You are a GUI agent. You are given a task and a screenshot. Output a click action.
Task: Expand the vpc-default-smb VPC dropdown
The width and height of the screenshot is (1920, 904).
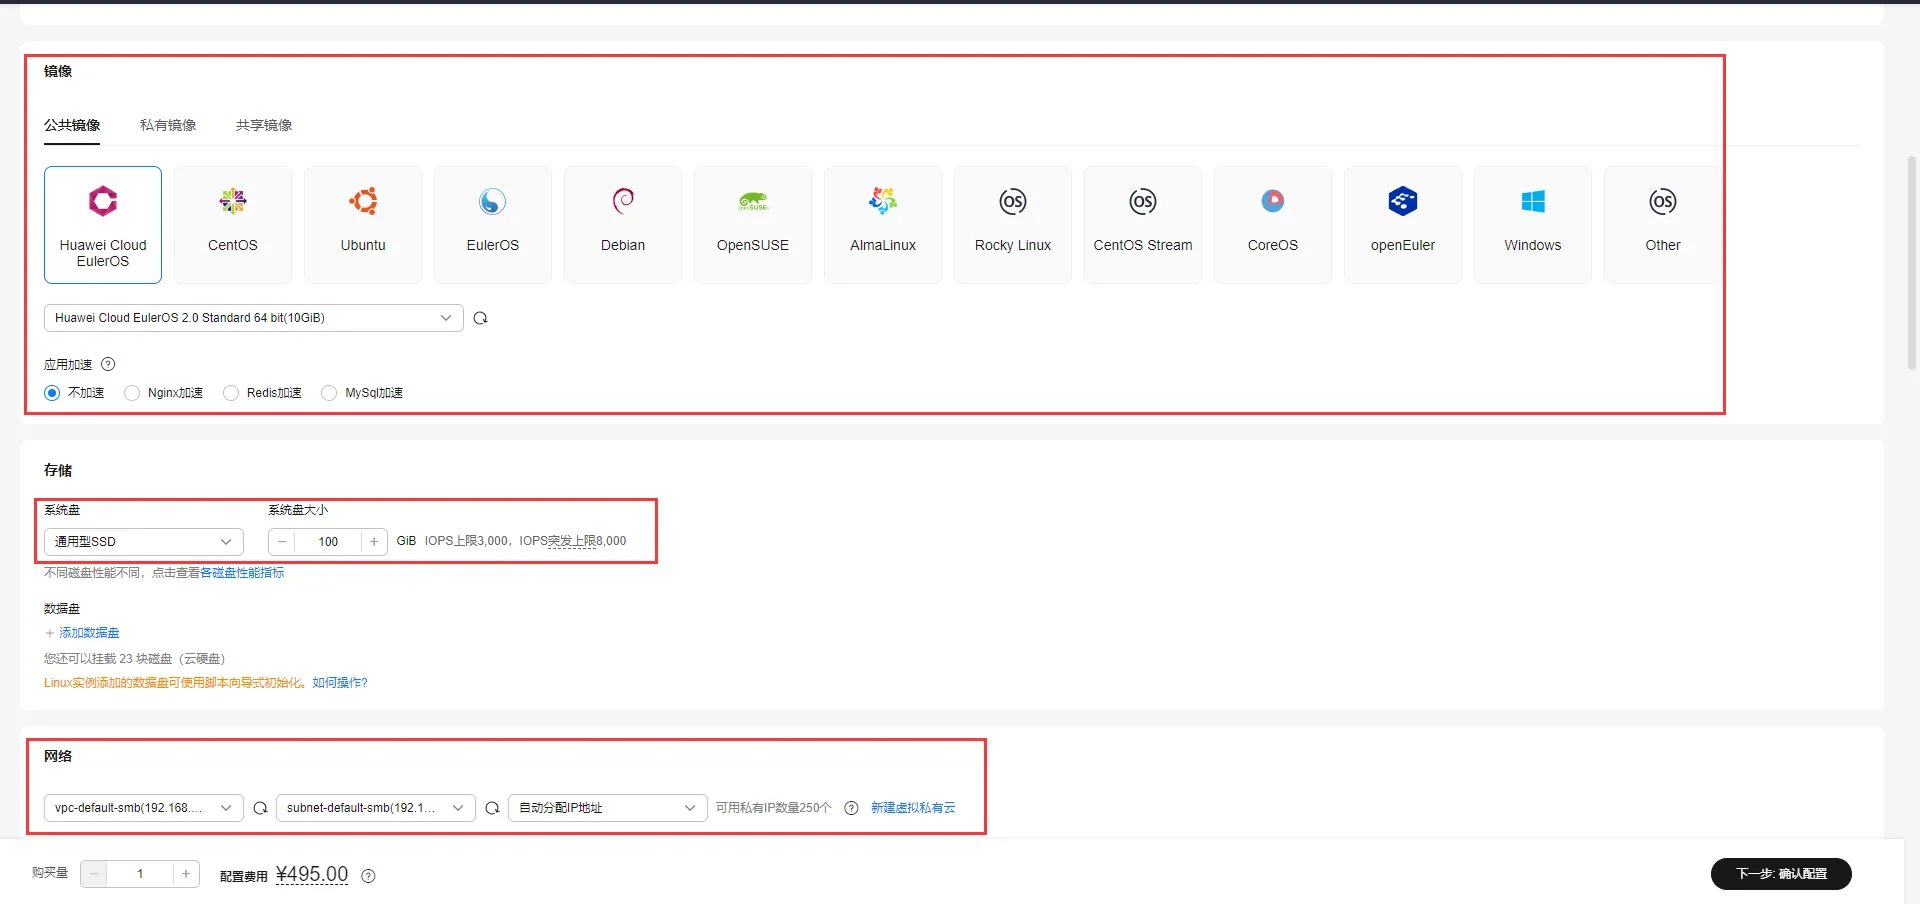click(x=144, y=808)
